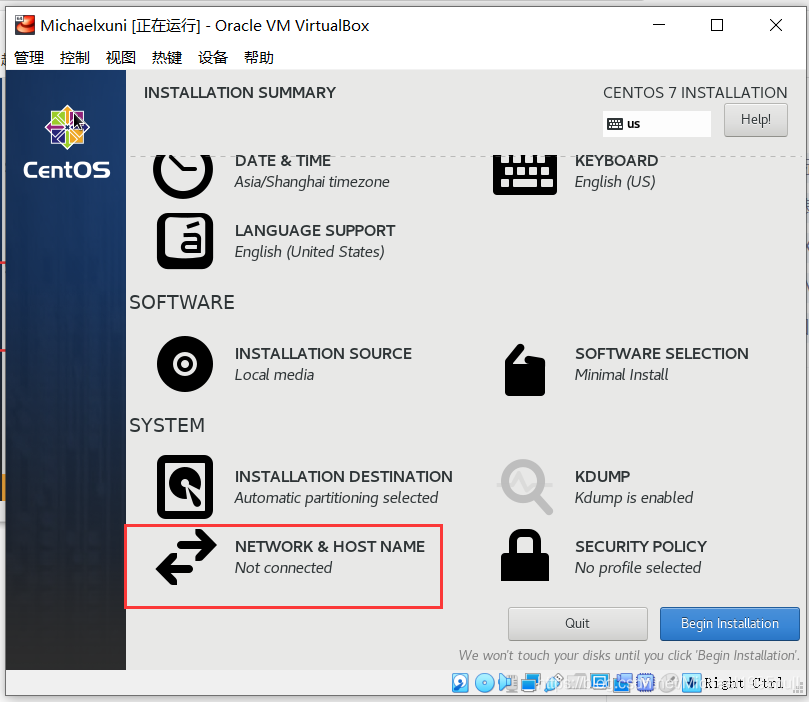This screenshot has width=809, height=702.
Task: Click the VirtualBox keyboard capture status icon
Action: point(691,683)
